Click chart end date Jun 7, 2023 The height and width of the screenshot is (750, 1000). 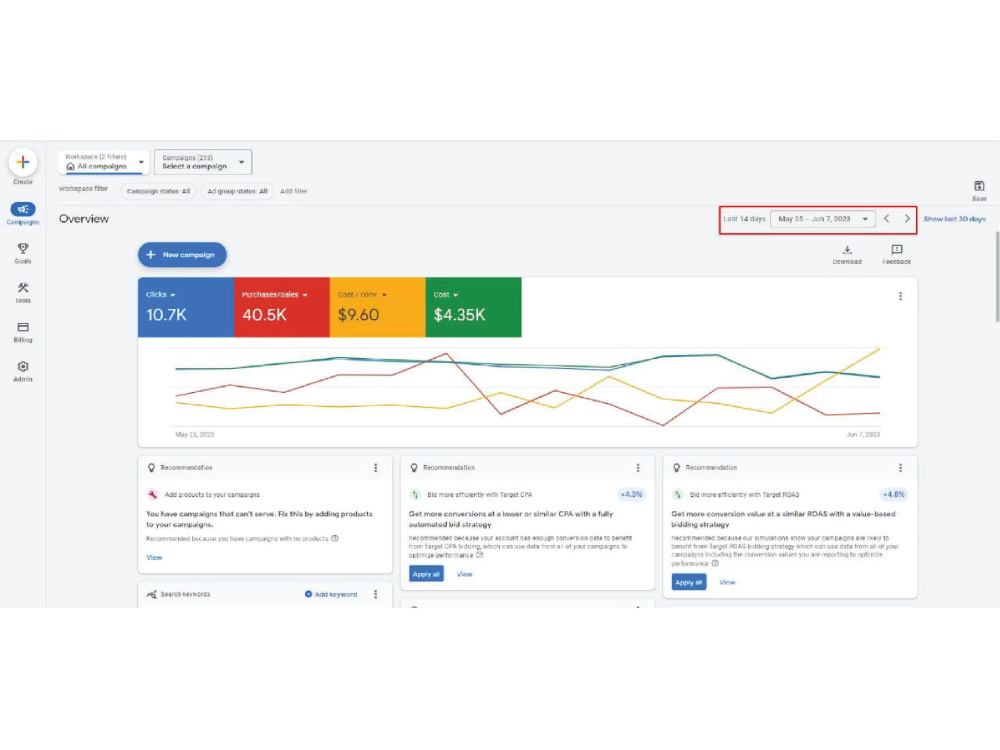click(863, 434)
